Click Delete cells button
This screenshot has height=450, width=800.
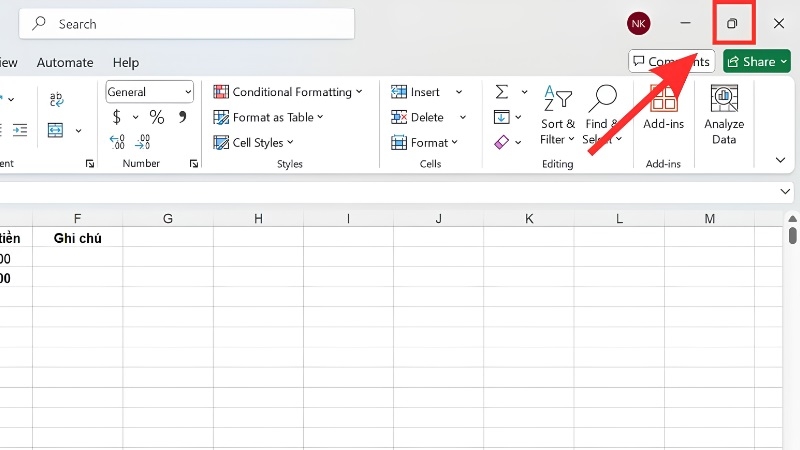[x=417, y=117]
